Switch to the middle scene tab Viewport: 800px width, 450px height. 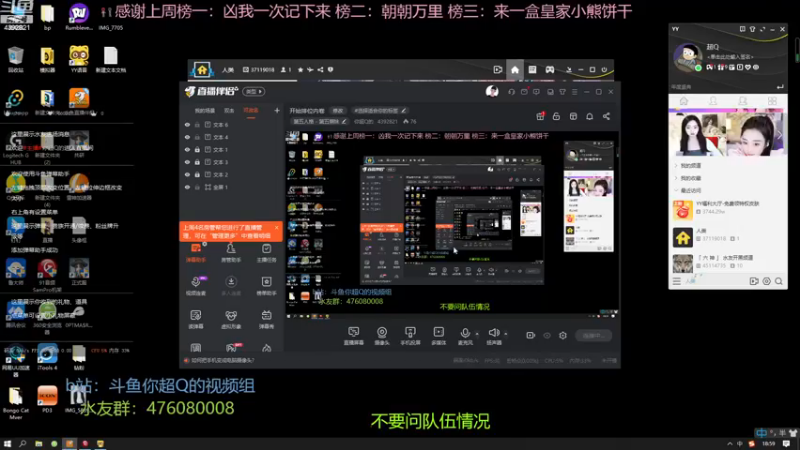click(229, 110)
